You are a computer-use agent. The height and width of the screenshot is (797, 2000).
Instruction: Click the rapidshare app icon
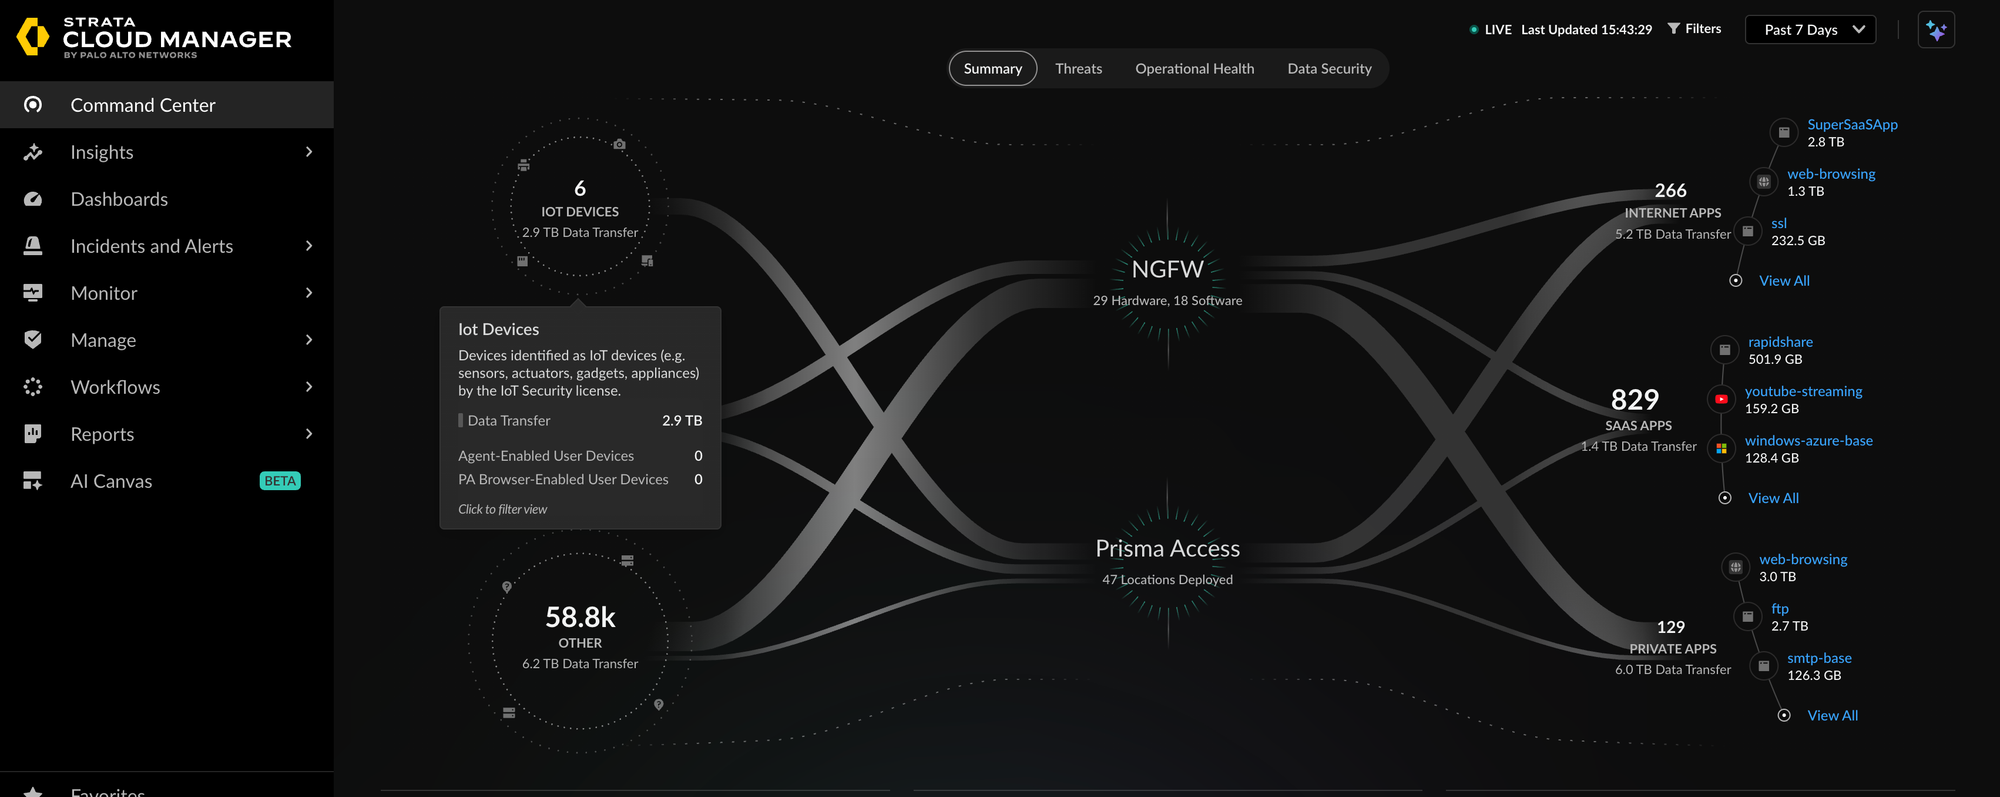[x=1725, y=350]
